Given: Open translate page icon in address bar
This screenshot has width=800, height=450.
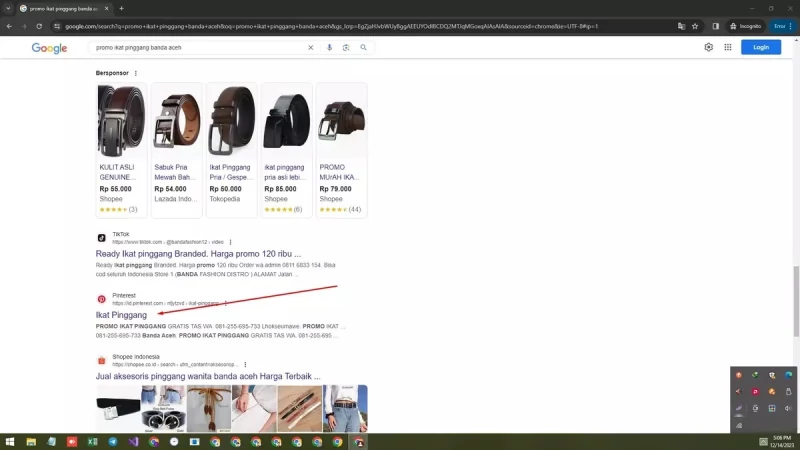Looking at the screenshot, I should [681, 26].
